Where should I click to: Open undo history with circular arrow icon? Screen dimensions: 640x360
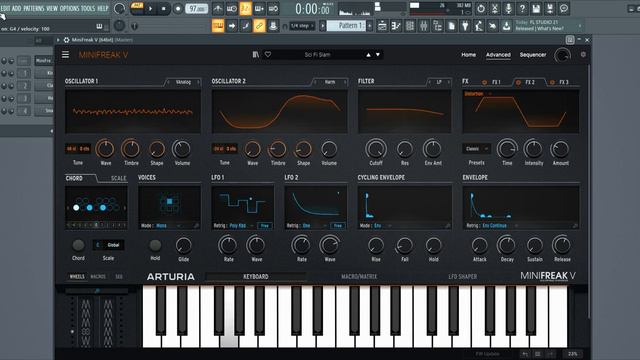(481, 8)
